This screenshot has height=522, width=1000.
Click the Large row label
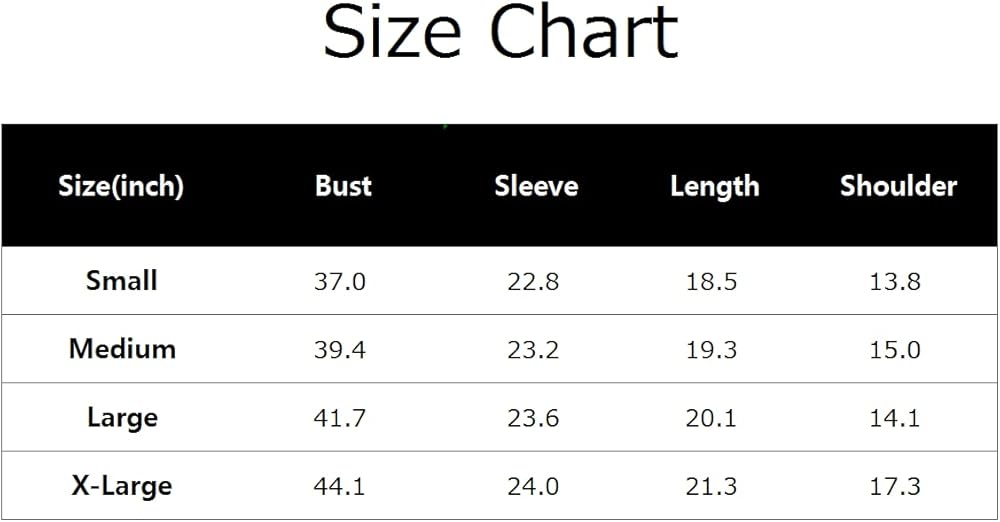click(x=122, y=417)
